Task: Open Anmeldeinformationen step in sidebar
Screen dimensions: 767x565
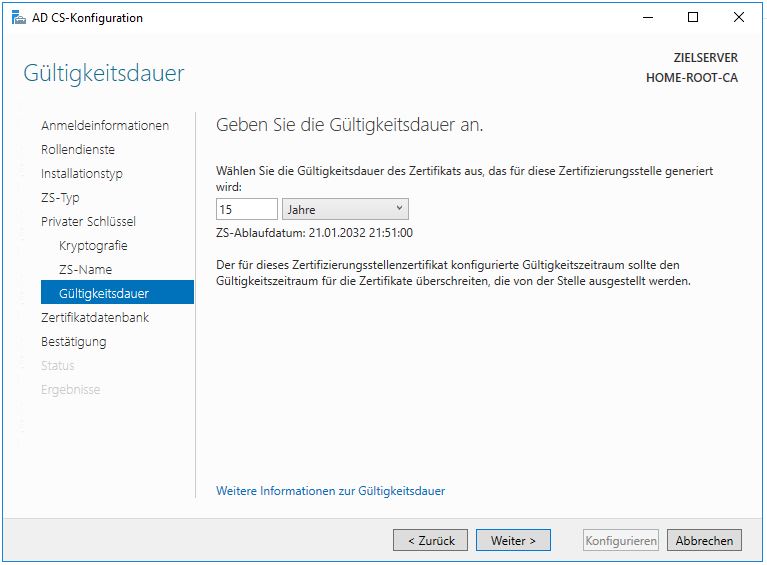Action: coord(104,125)
